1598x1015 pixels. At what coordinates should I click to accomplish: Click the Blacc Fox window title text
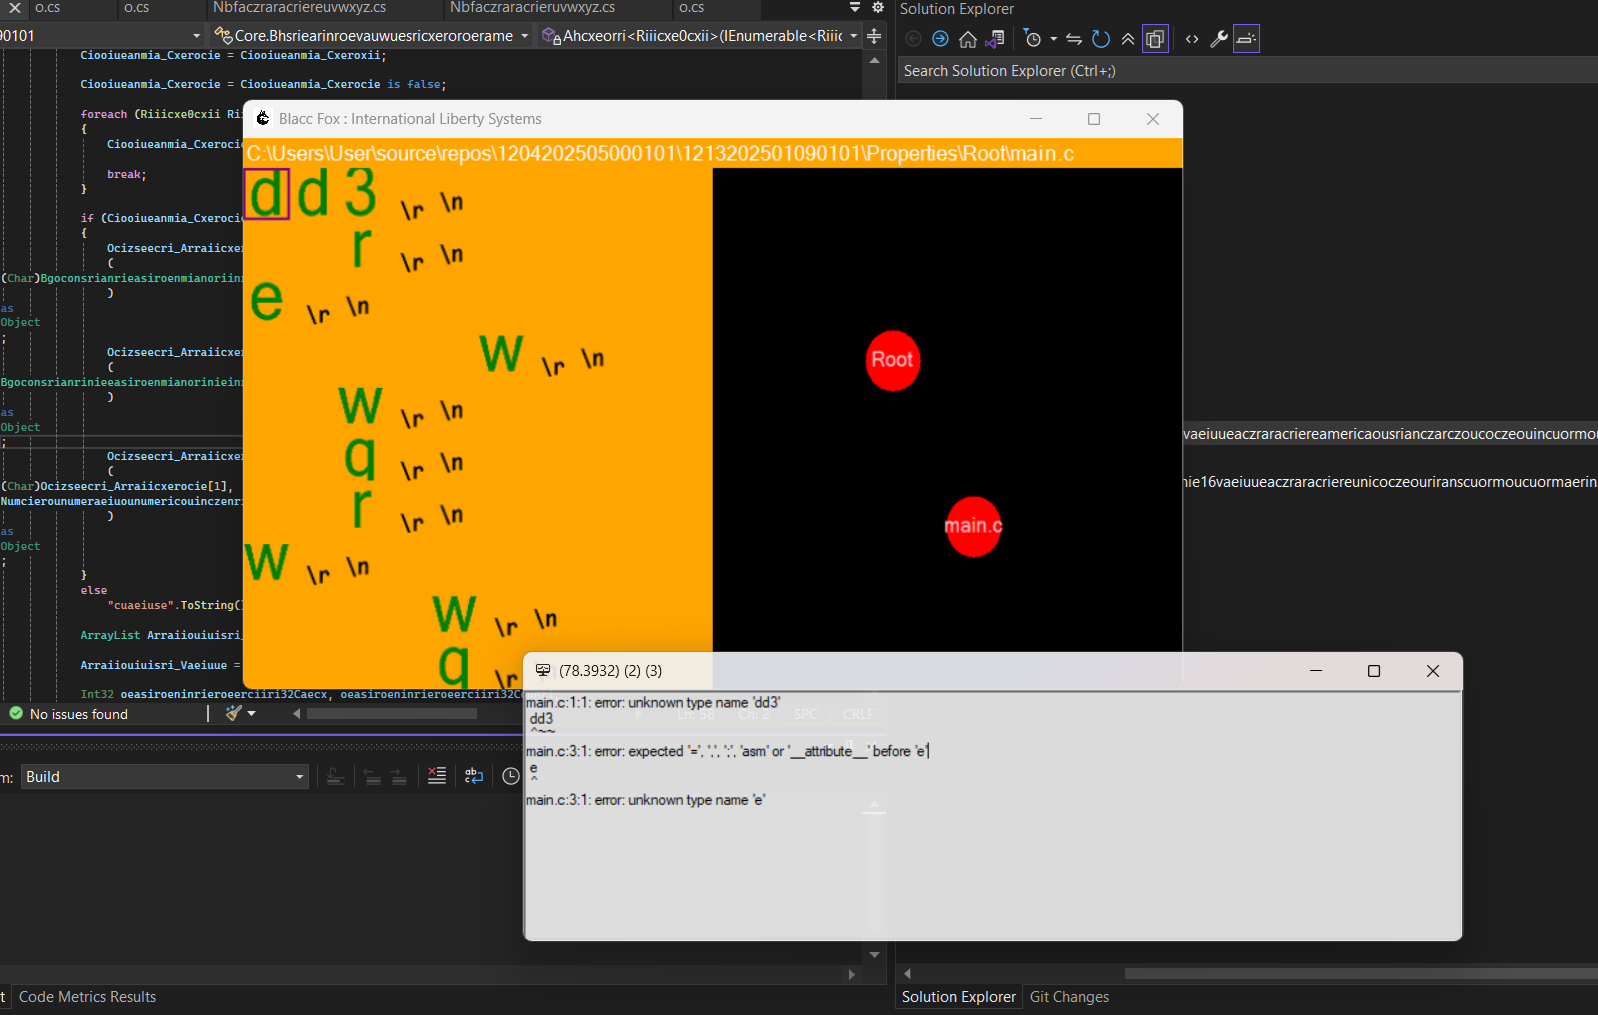click(x=410, y=119)
